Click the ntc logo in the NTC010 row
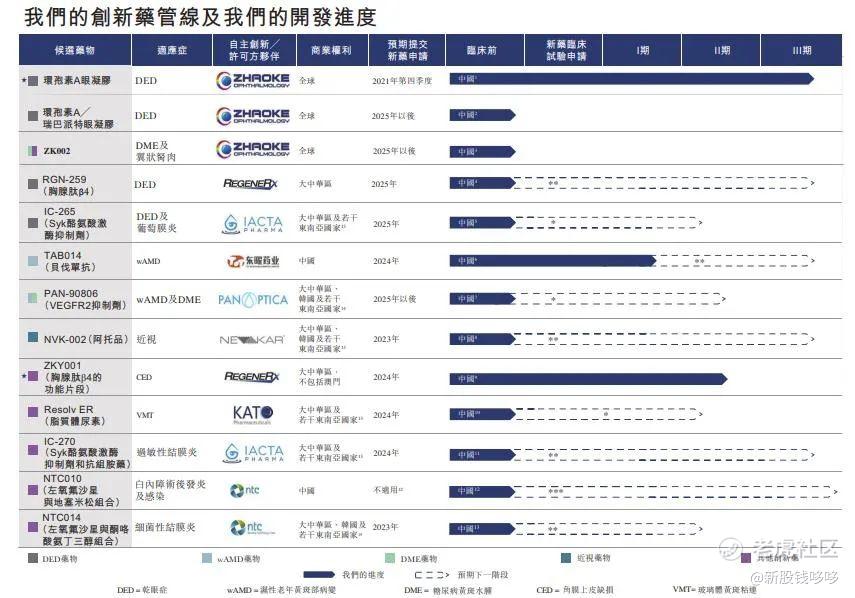This screenshot has height=598, width=855. (x=245, y=490)
